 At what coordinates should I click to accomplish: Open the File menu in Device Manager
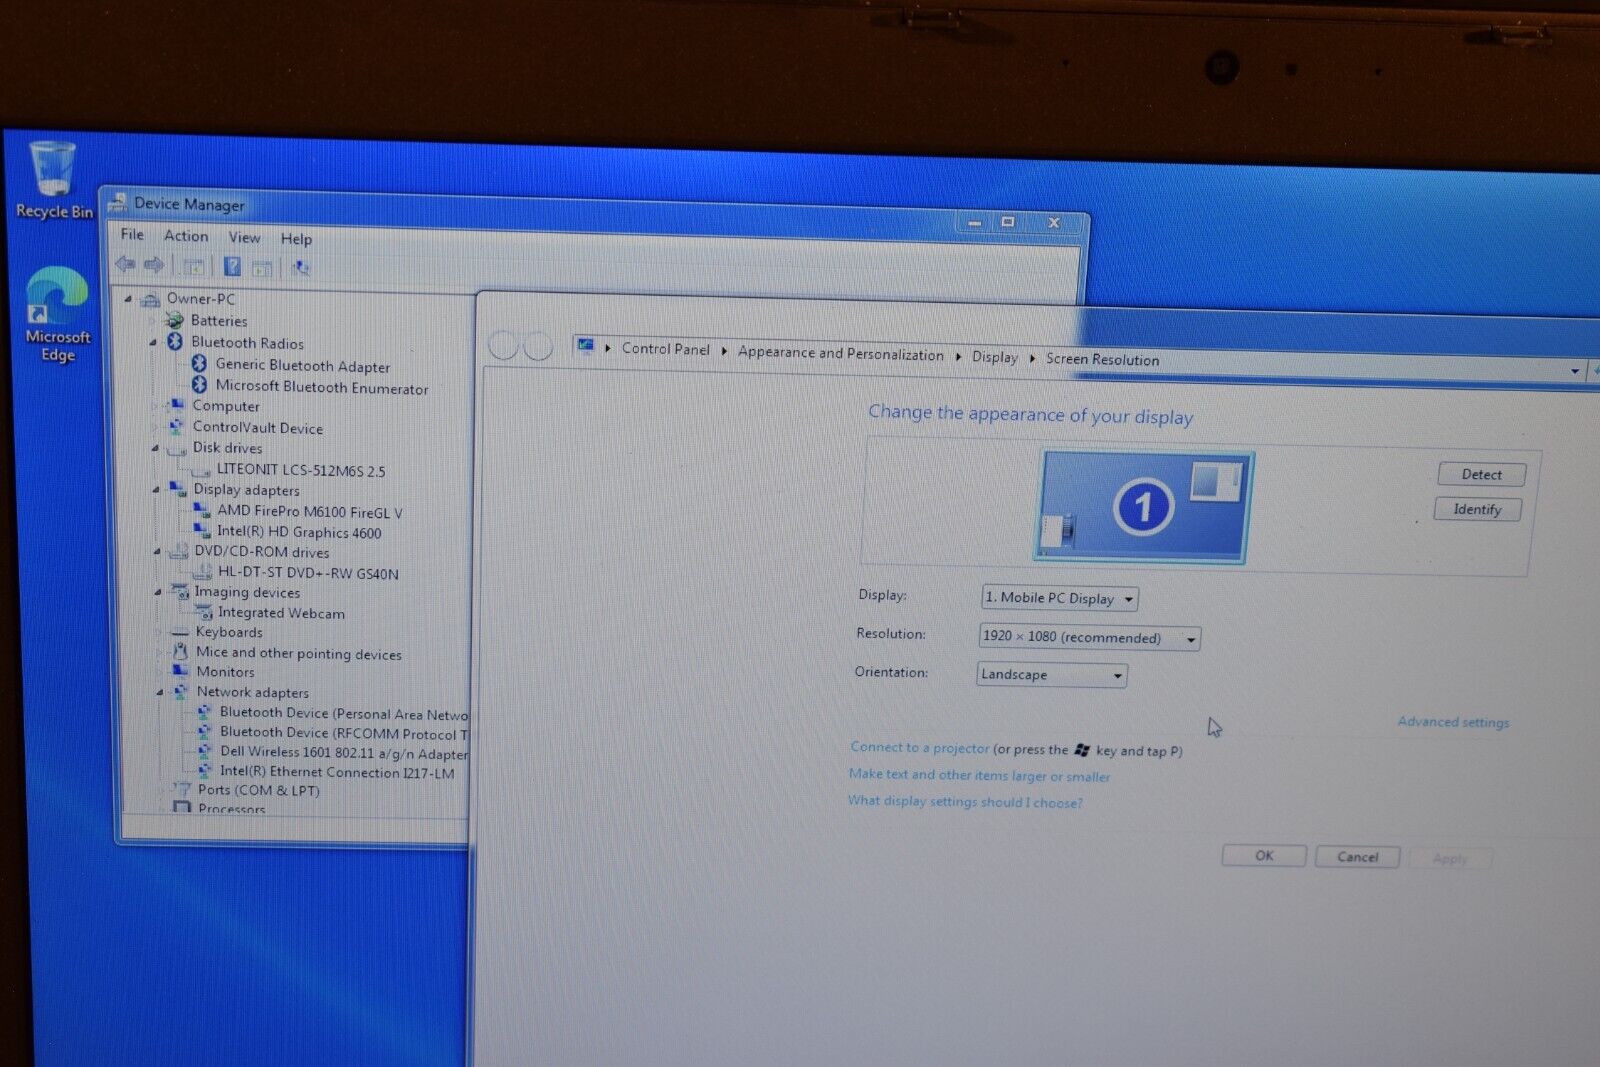pos(132,234)
